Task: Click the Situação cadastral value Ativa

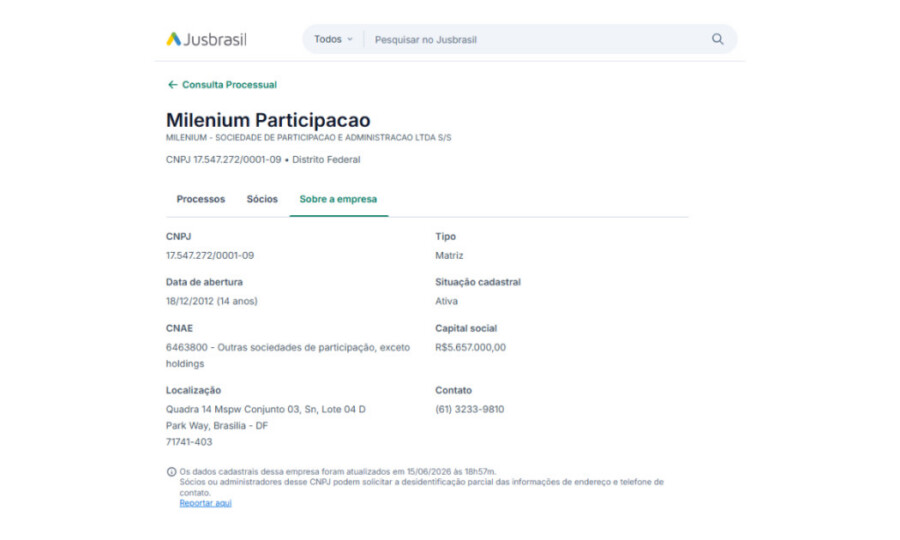Action: 447,301
